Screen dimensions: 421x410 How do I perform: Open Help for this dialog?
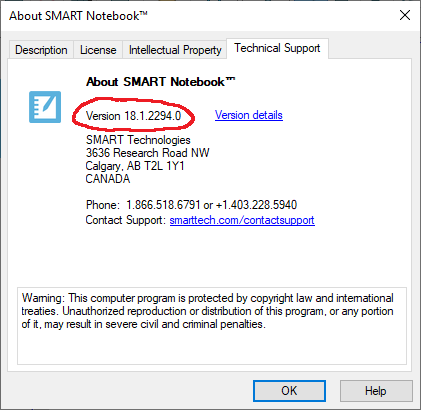(376, 391)
